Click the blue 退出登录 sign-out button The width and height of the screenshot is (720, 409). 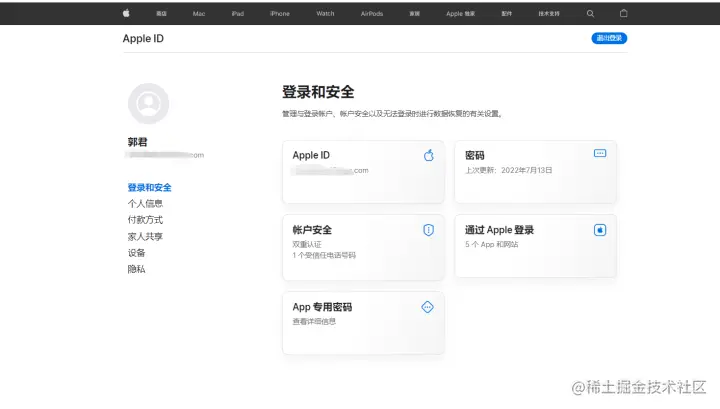tap(609, 38)
